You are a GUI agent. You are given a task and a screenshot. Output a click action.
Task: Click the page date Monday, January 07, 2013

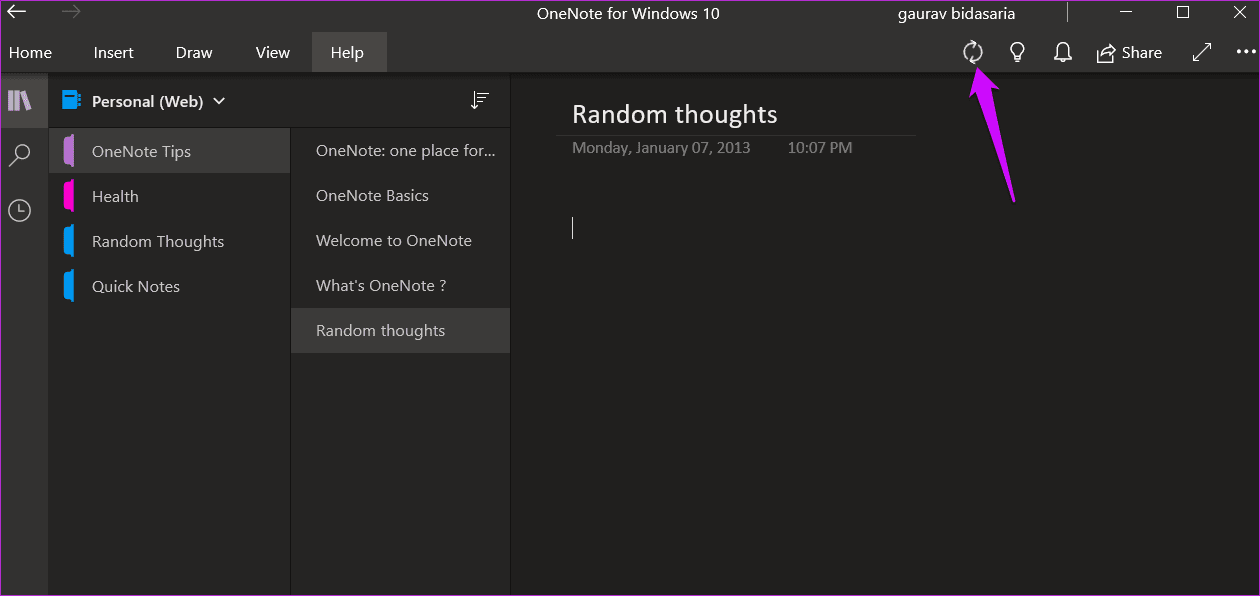tap(661, 148)
